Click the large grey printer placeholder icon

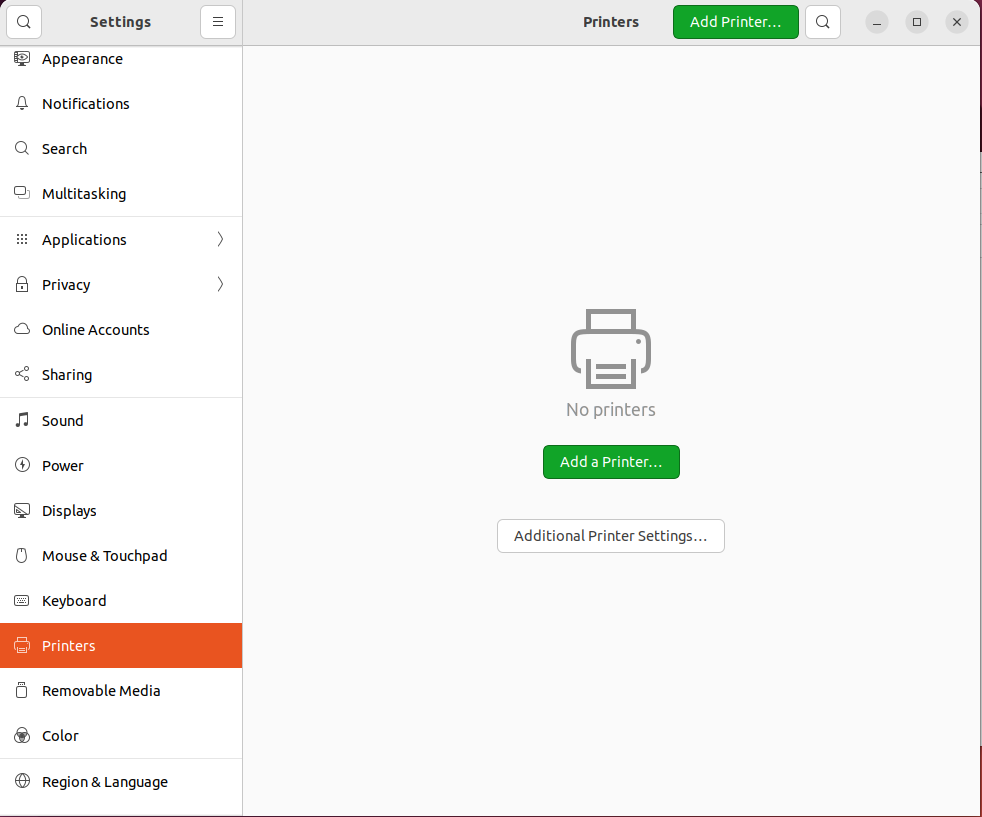pyautogui.click(x=610, y=349)
